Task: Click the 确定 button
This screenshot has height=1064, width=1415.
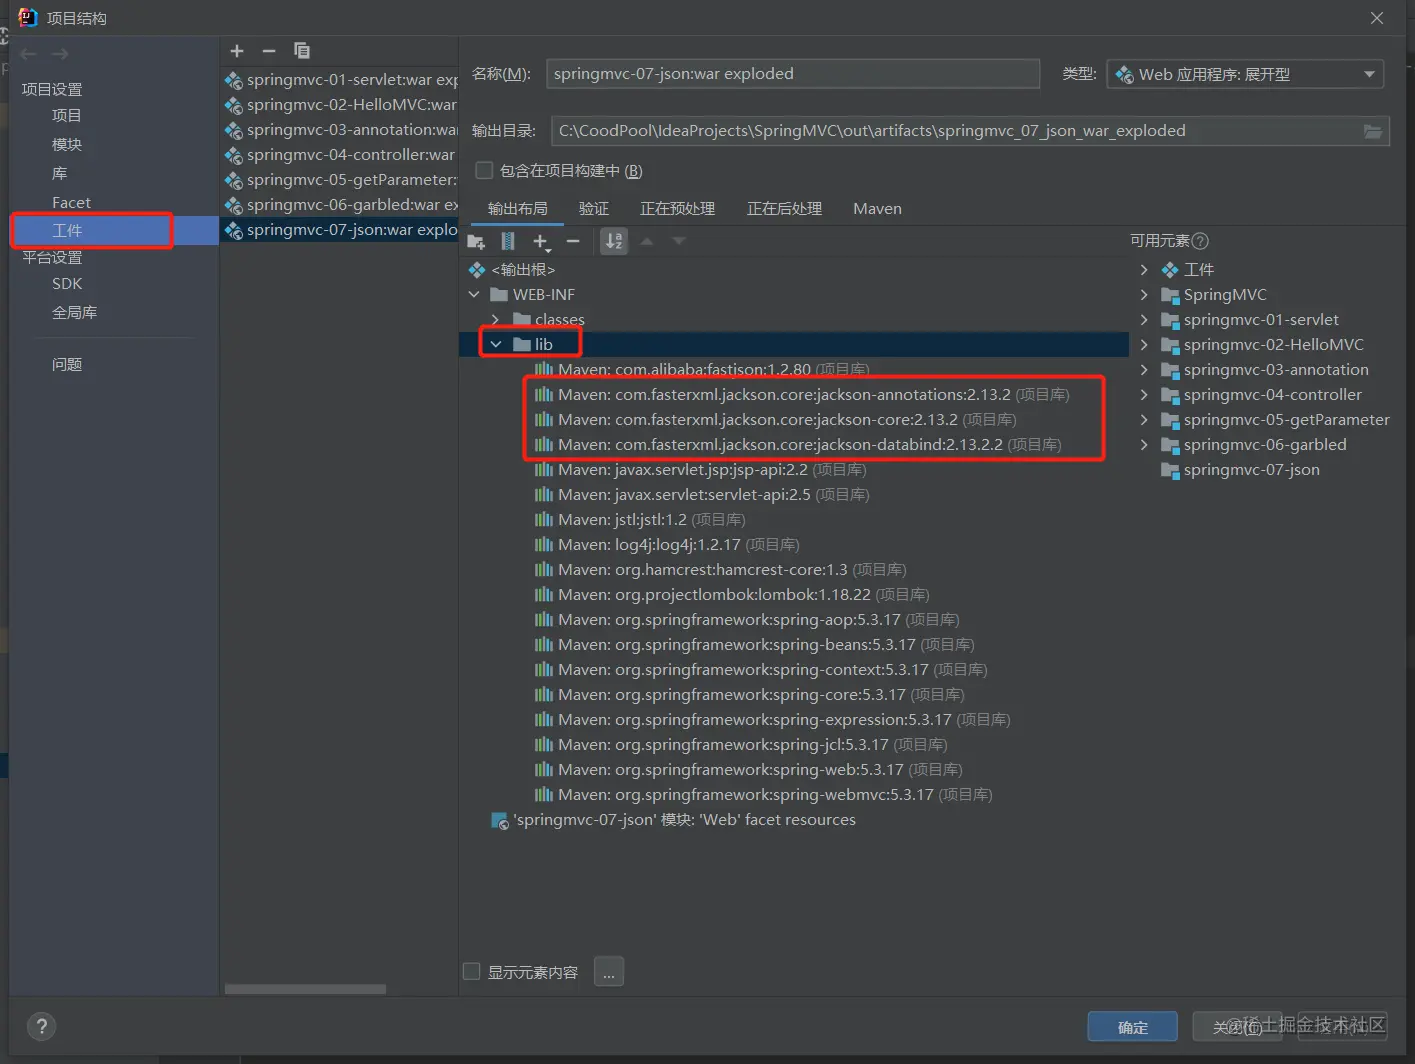Action: point(1133,1027)
